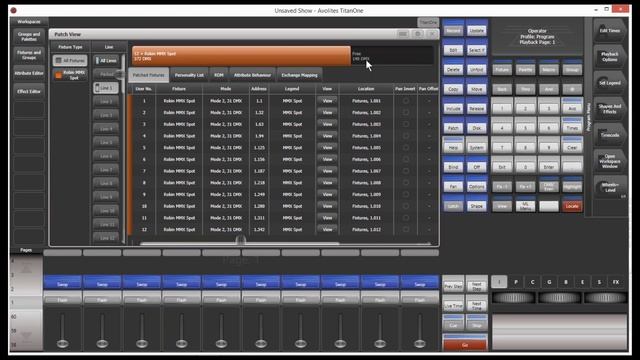
Task: Click View for fixture user number 12
Action: pyautogui.click(x=327, y=229)
